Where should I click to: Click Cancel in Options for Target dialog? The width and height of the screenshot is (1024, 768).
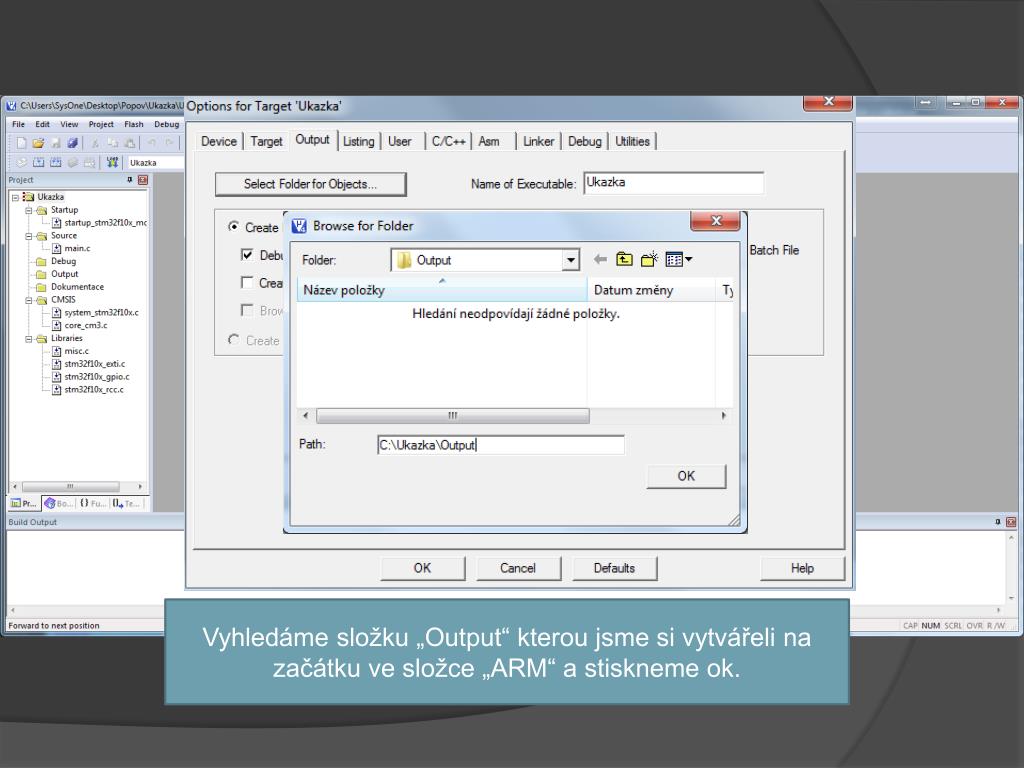click(518, 568)
